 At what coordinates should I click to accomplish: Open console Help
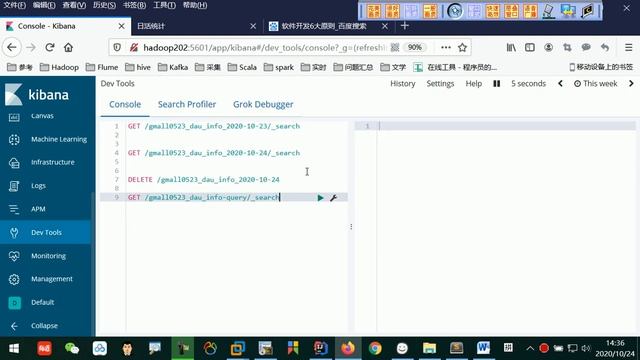tap(473, 84)
